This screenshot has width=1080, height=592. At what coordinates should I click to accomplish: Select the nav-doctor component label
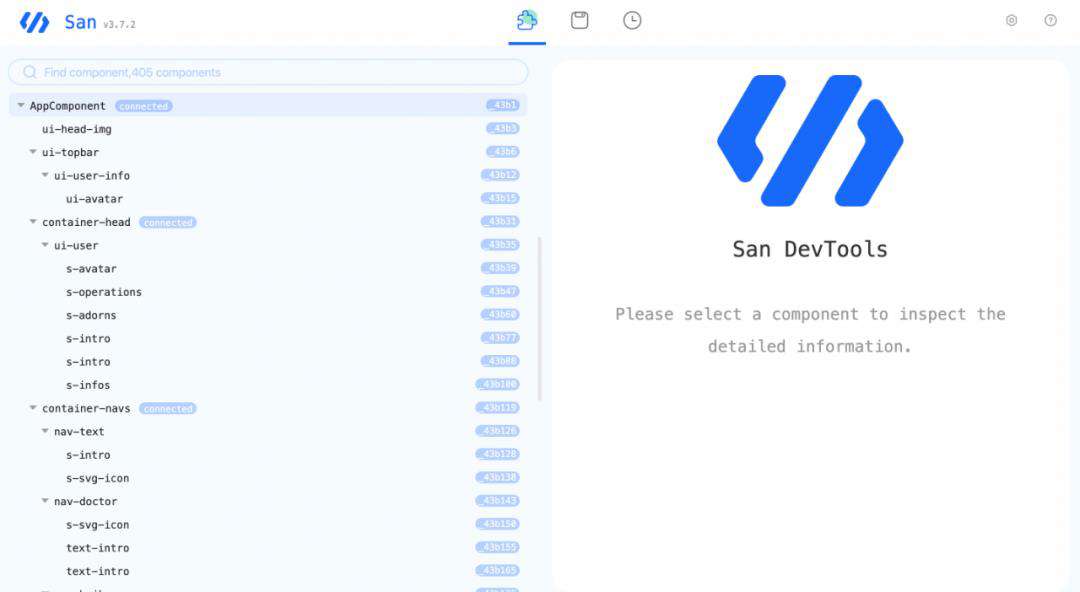click(85, 502)
